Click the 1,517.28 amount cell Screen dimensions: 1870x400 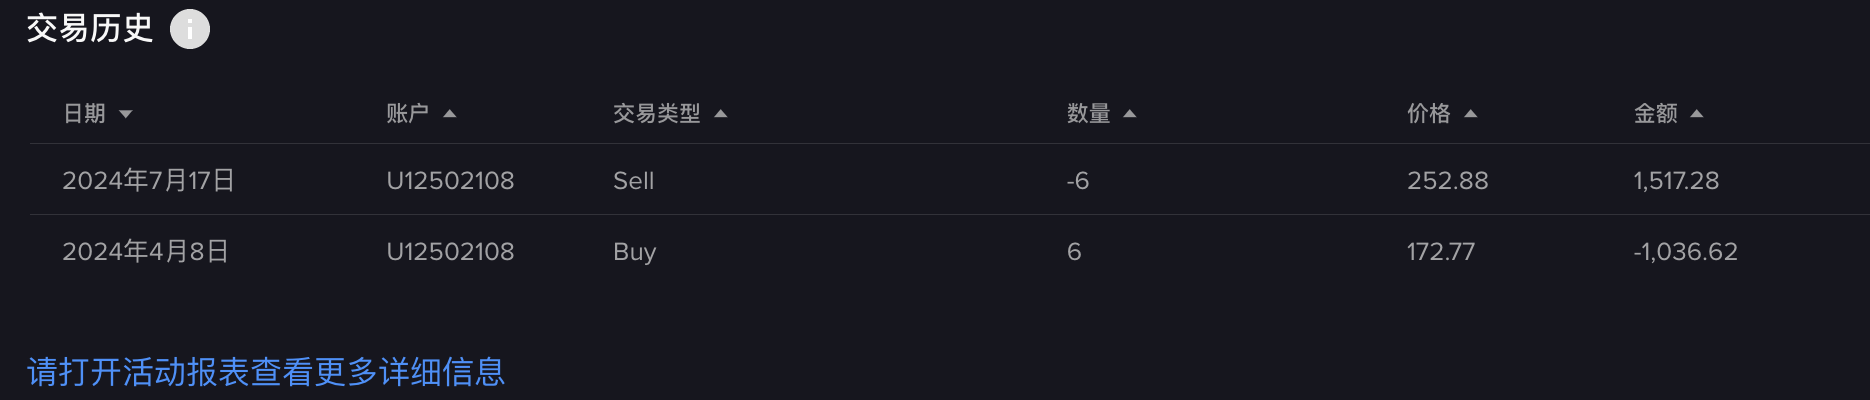(x=1677, y=181)
